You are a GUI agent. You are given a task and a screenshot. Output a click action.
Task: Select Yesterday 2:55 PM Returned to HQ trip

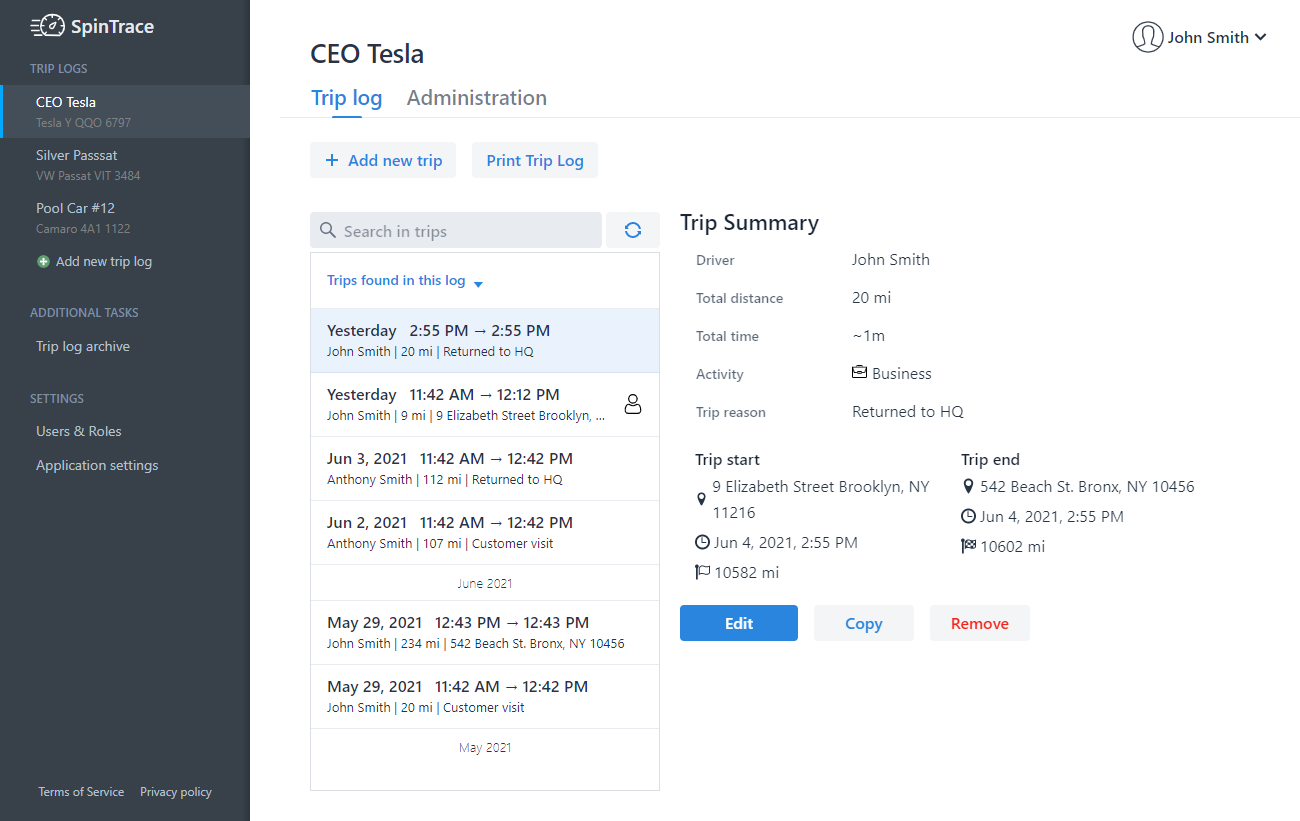point(485,341)
